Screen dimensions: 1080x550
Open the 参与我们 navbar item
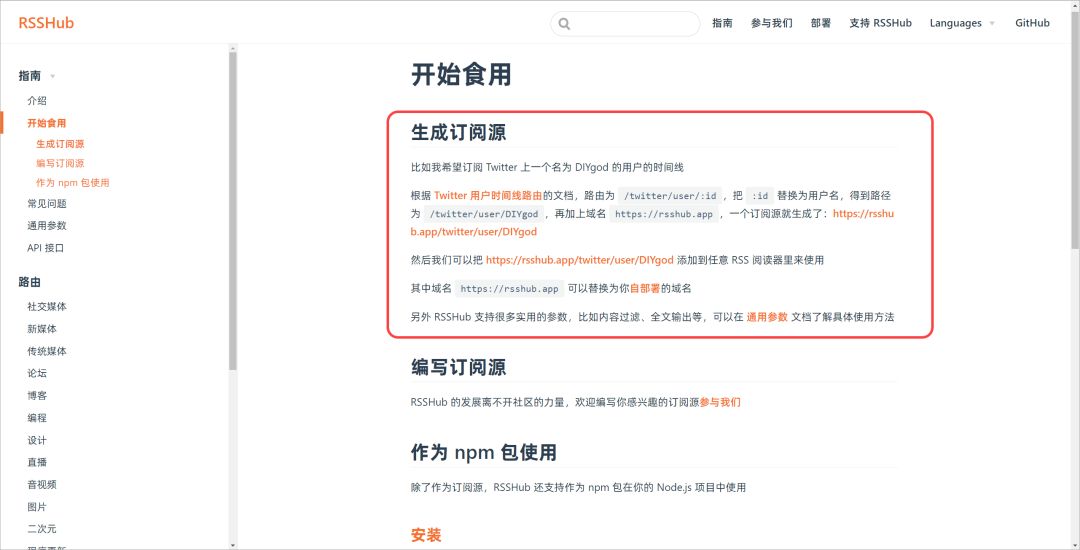pyautogui.click(x=771, y=23)
